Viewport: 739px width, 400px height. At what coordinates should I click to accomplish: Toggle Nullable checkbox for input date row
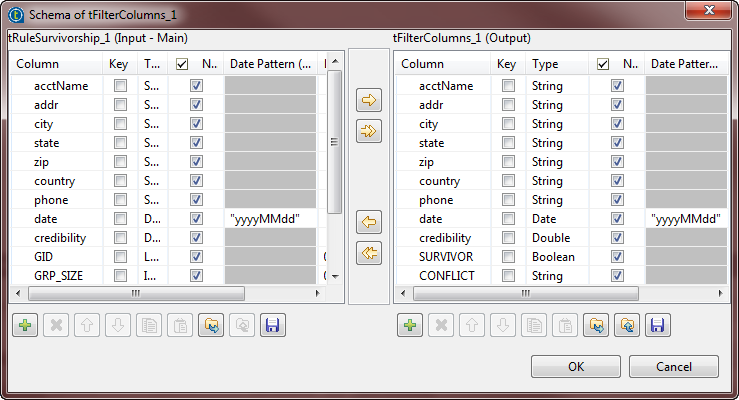pos(196,219)
